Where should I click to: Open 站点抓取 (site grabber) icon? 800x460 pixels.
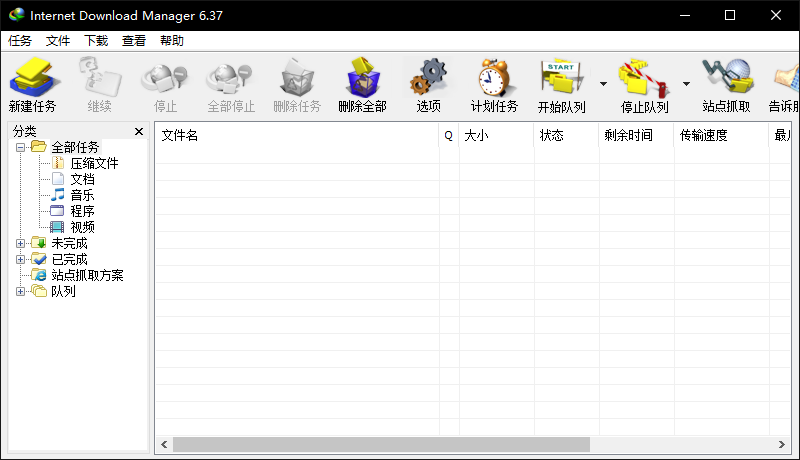point(727,76)
